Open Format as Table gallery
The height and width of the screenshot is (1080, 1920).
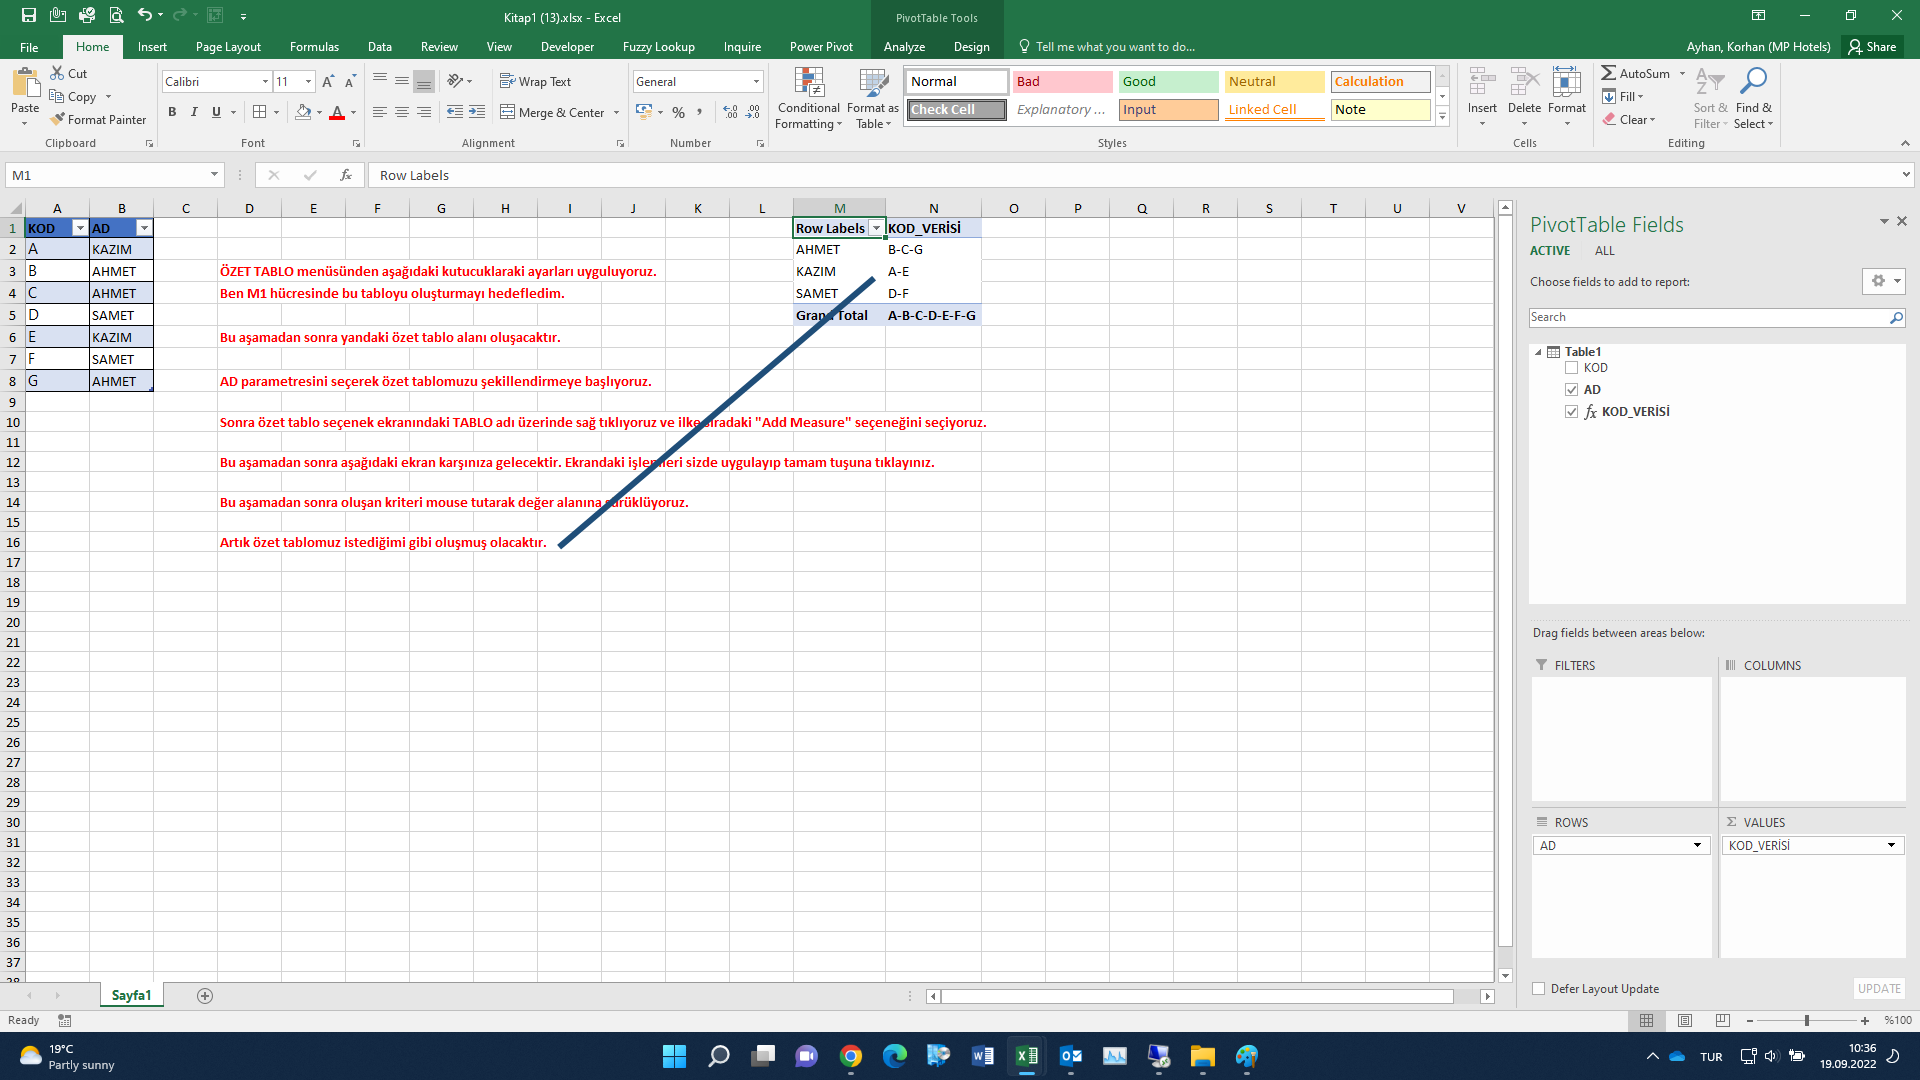(873, 98)
